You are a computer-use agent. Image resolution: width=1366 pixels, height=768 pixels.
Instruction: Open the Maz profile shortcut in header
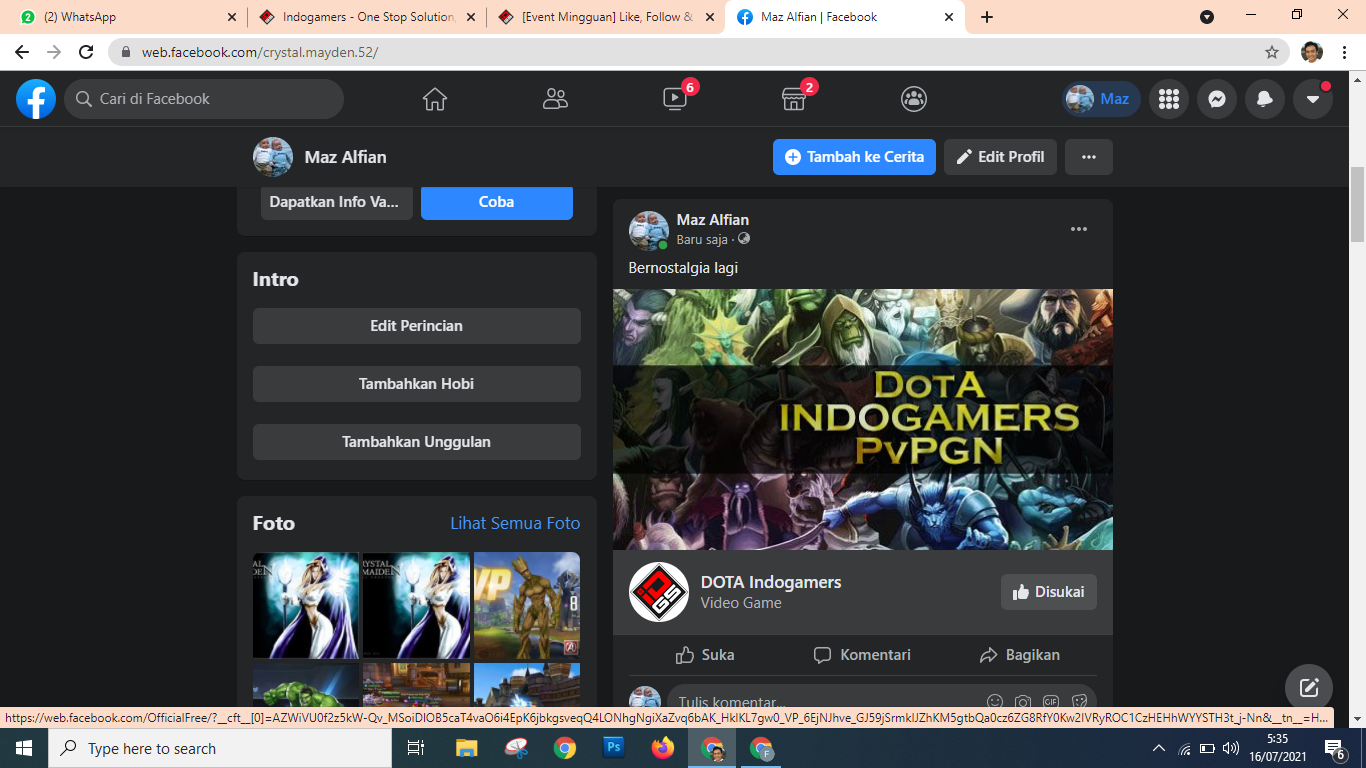coord(1101,99)
